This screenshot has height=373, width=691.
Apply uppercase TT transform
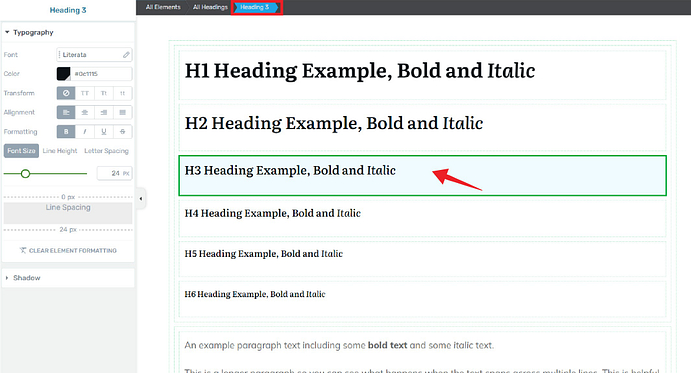85,93
